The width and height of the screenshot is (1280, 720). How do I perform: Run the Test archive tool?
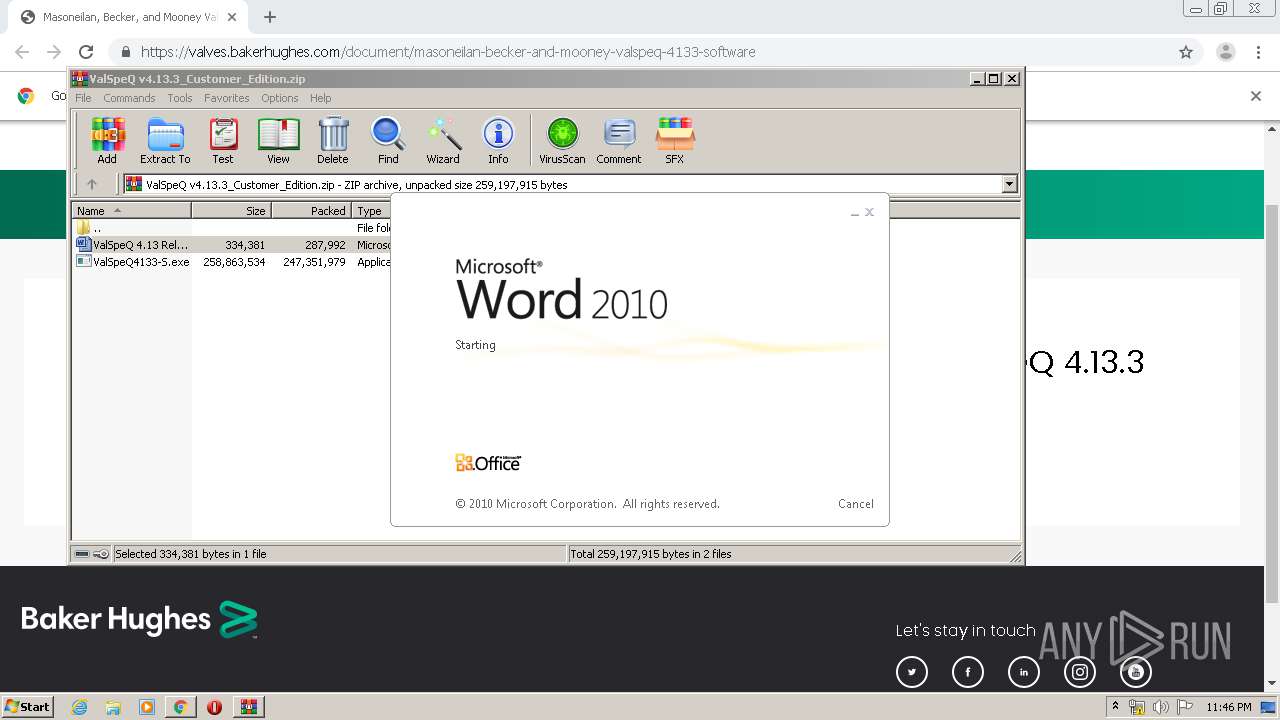(x=223, y=140)
